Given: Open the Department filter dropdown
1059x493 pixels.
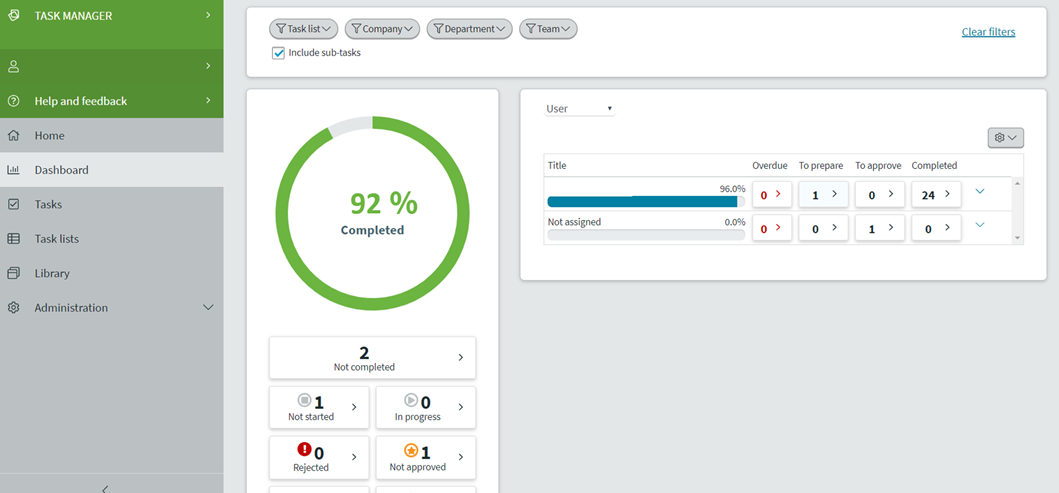Looking at the screenshot, I should coord(469,29).
